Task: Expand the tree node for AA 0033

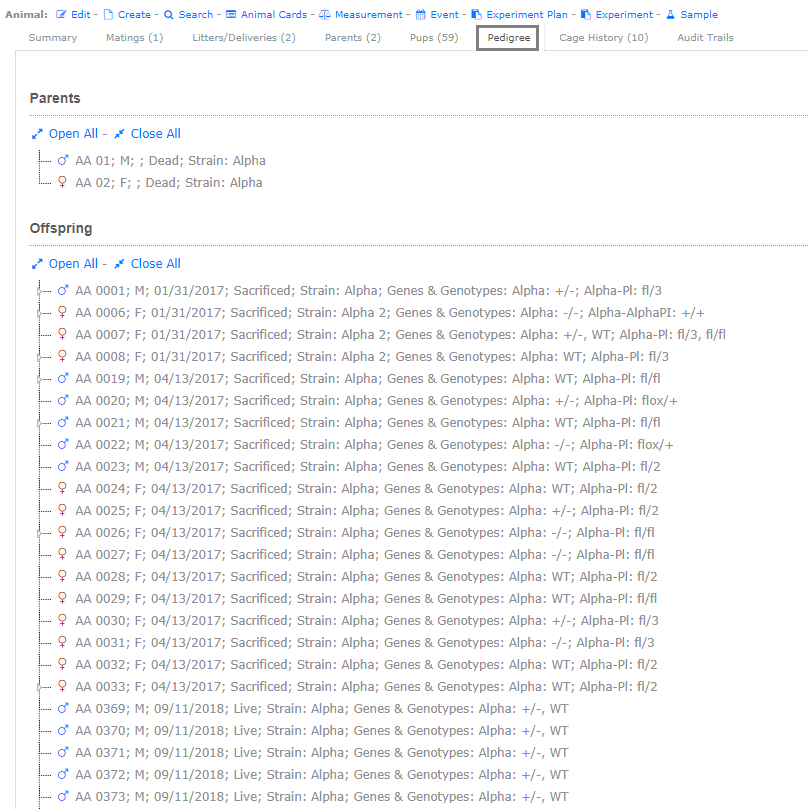Action: point(39,687)
